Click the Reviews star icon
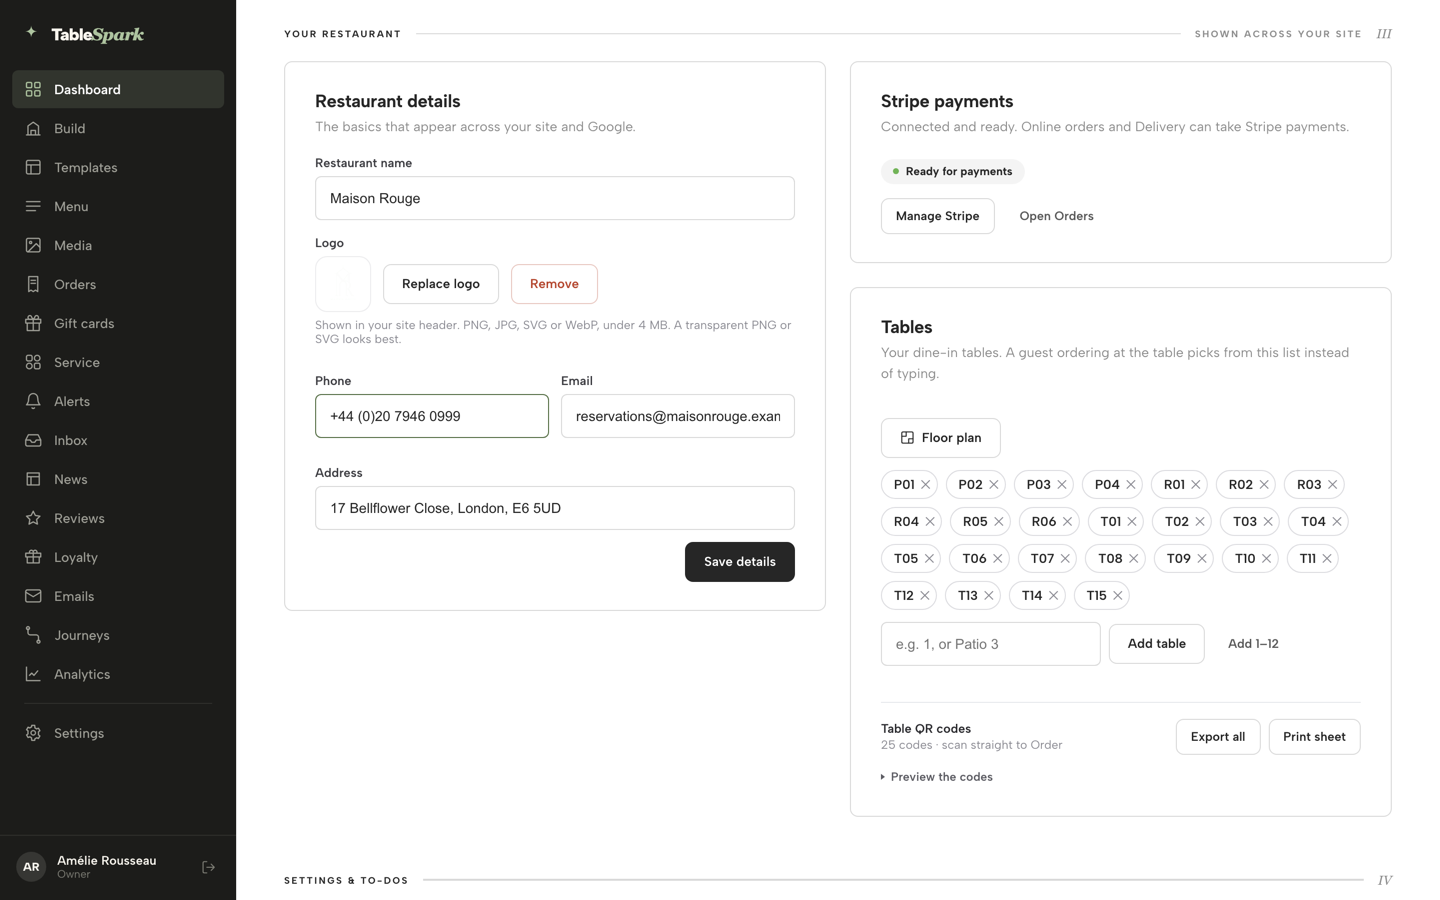The width and height of the screenshot is (1440, 900). pos(33,518)
